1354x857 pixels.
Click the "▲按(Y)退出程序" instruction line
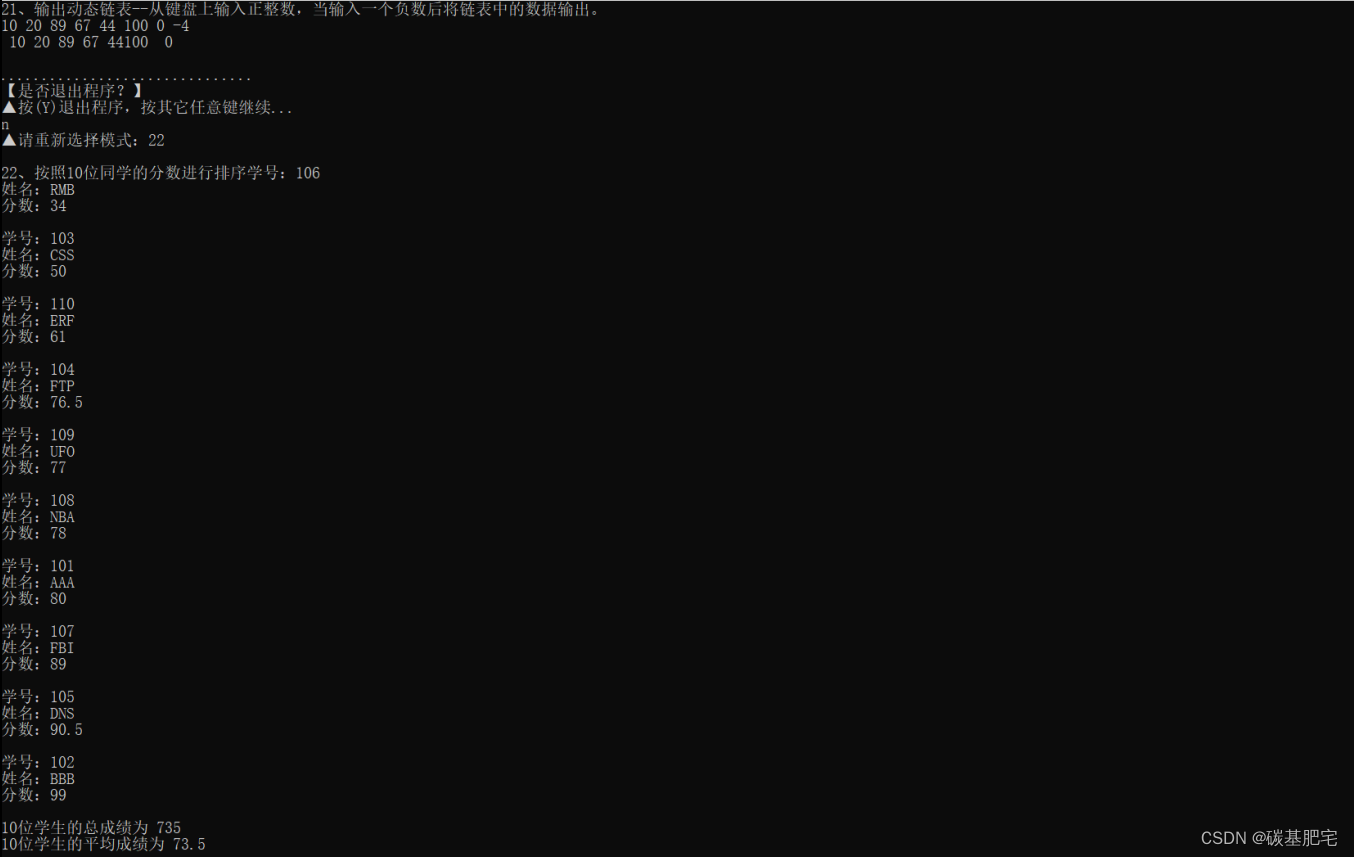(x=148, y=108)
